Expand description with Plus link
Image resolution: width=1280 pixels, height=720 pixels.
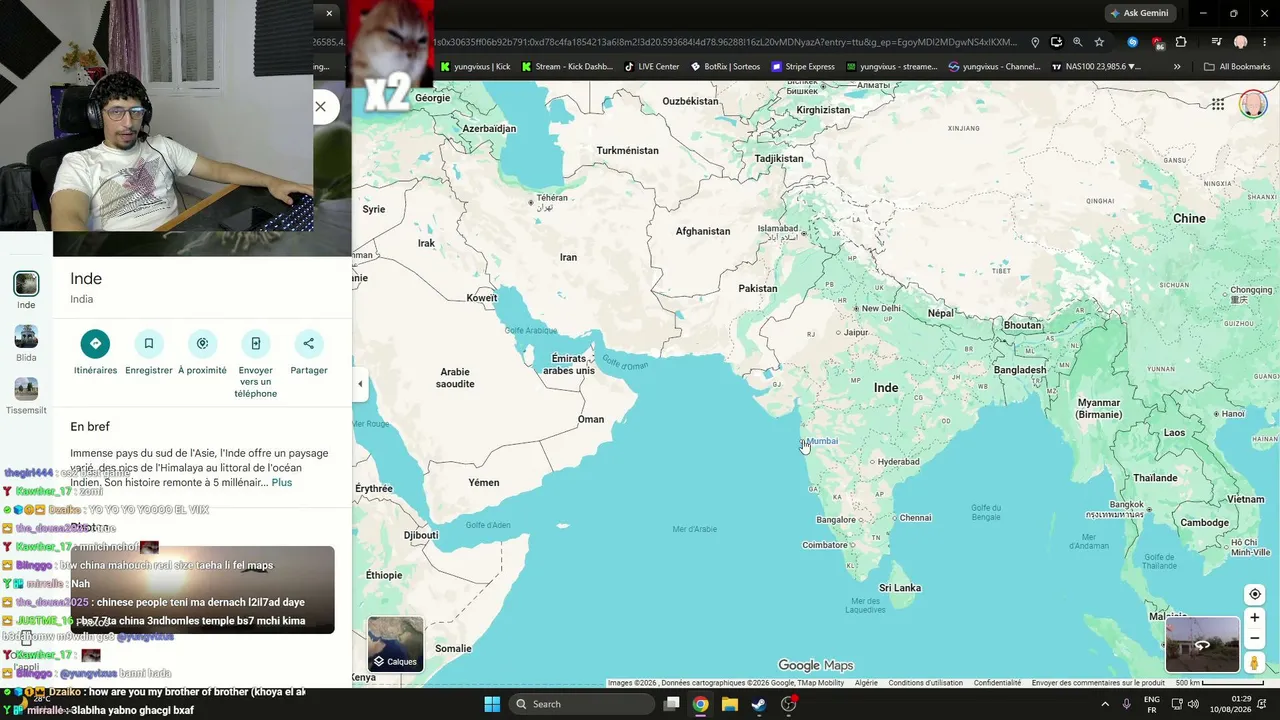point(282,482)
